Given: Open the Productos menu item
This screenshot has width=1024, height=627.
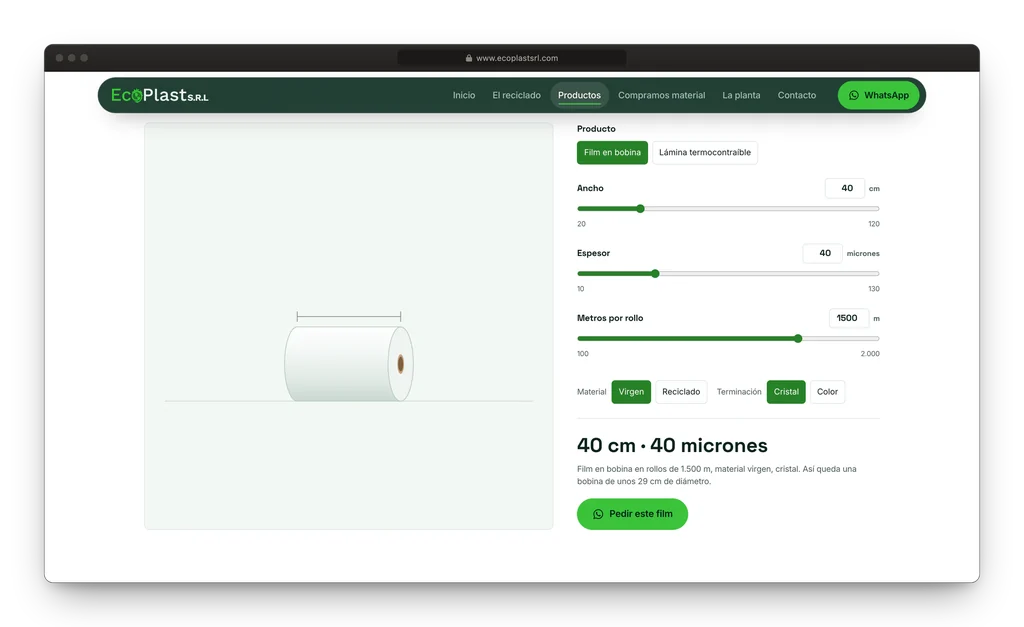Looking at the screenshot, I should (x=579, y=95).
